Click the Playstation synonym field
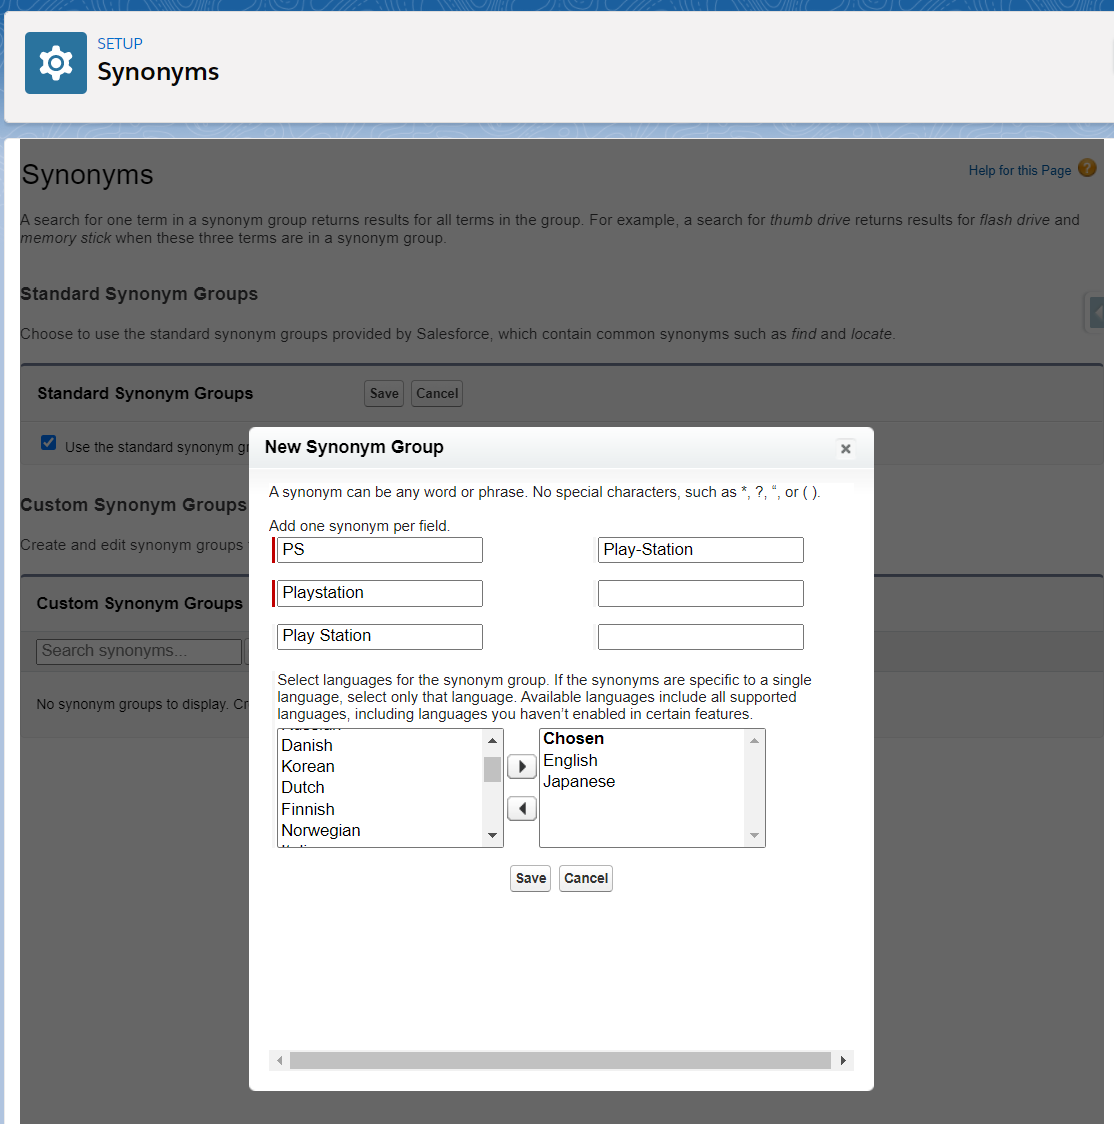 380,594
